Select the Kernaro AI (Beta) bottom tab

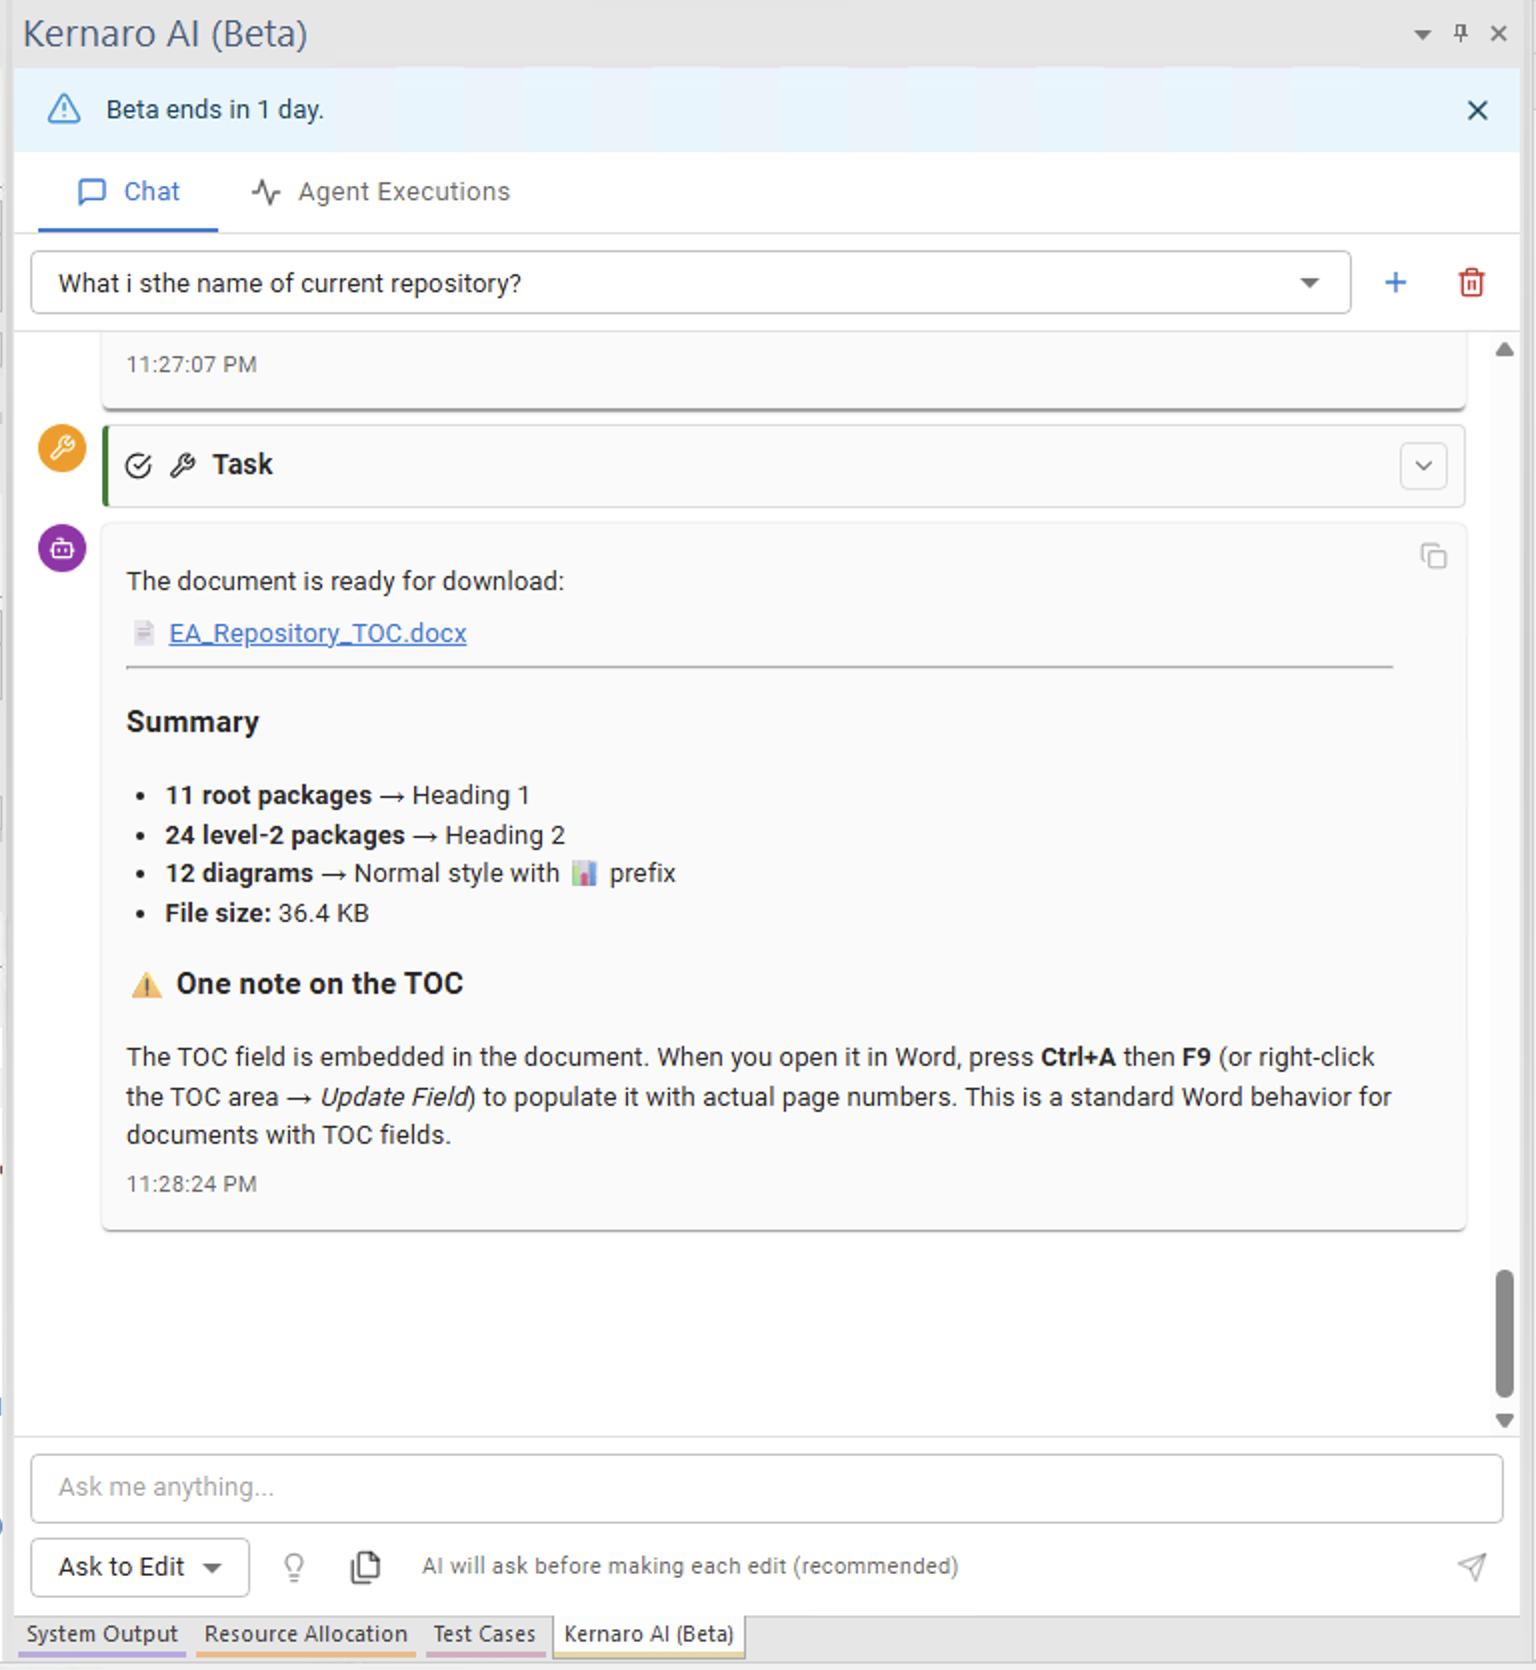point(649,1635)
